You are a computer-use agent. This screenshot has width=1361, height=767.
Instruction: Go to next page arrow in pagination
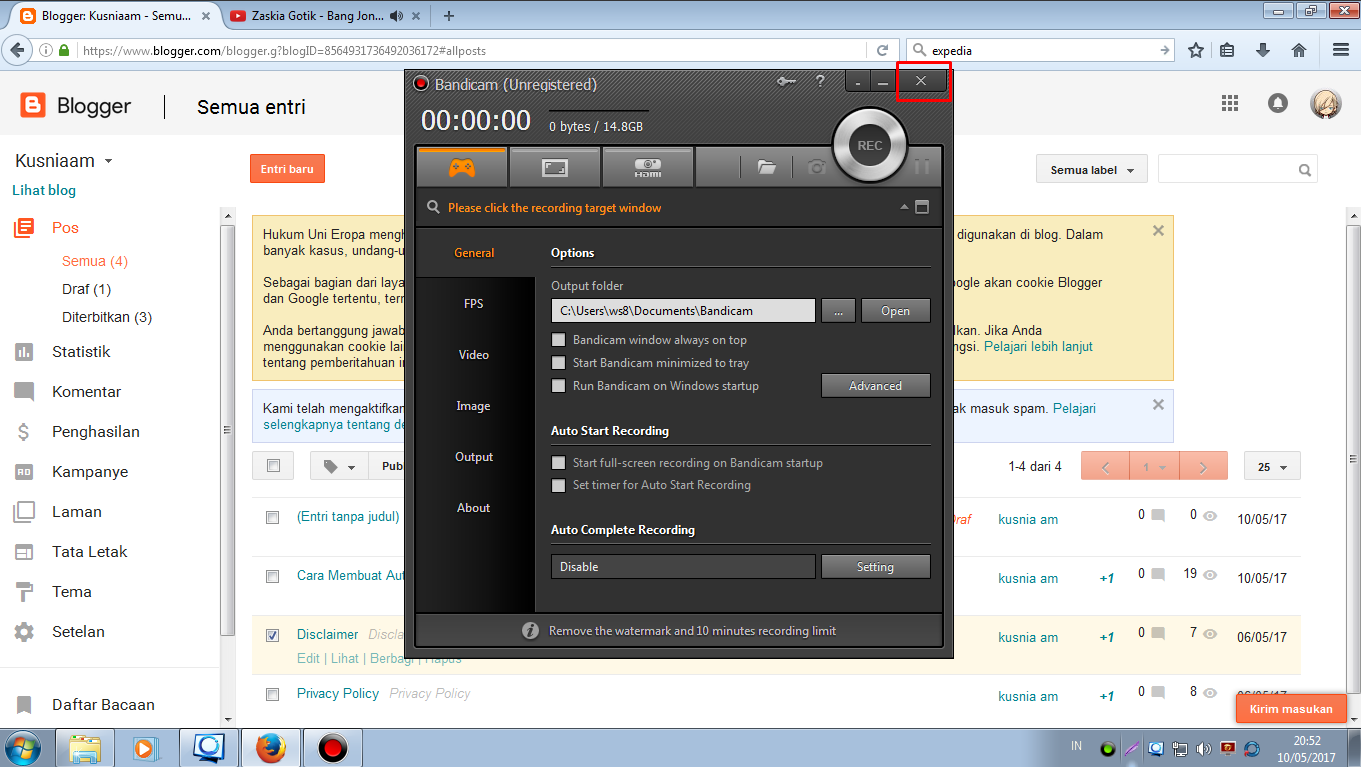click(x=1203, y=467)
